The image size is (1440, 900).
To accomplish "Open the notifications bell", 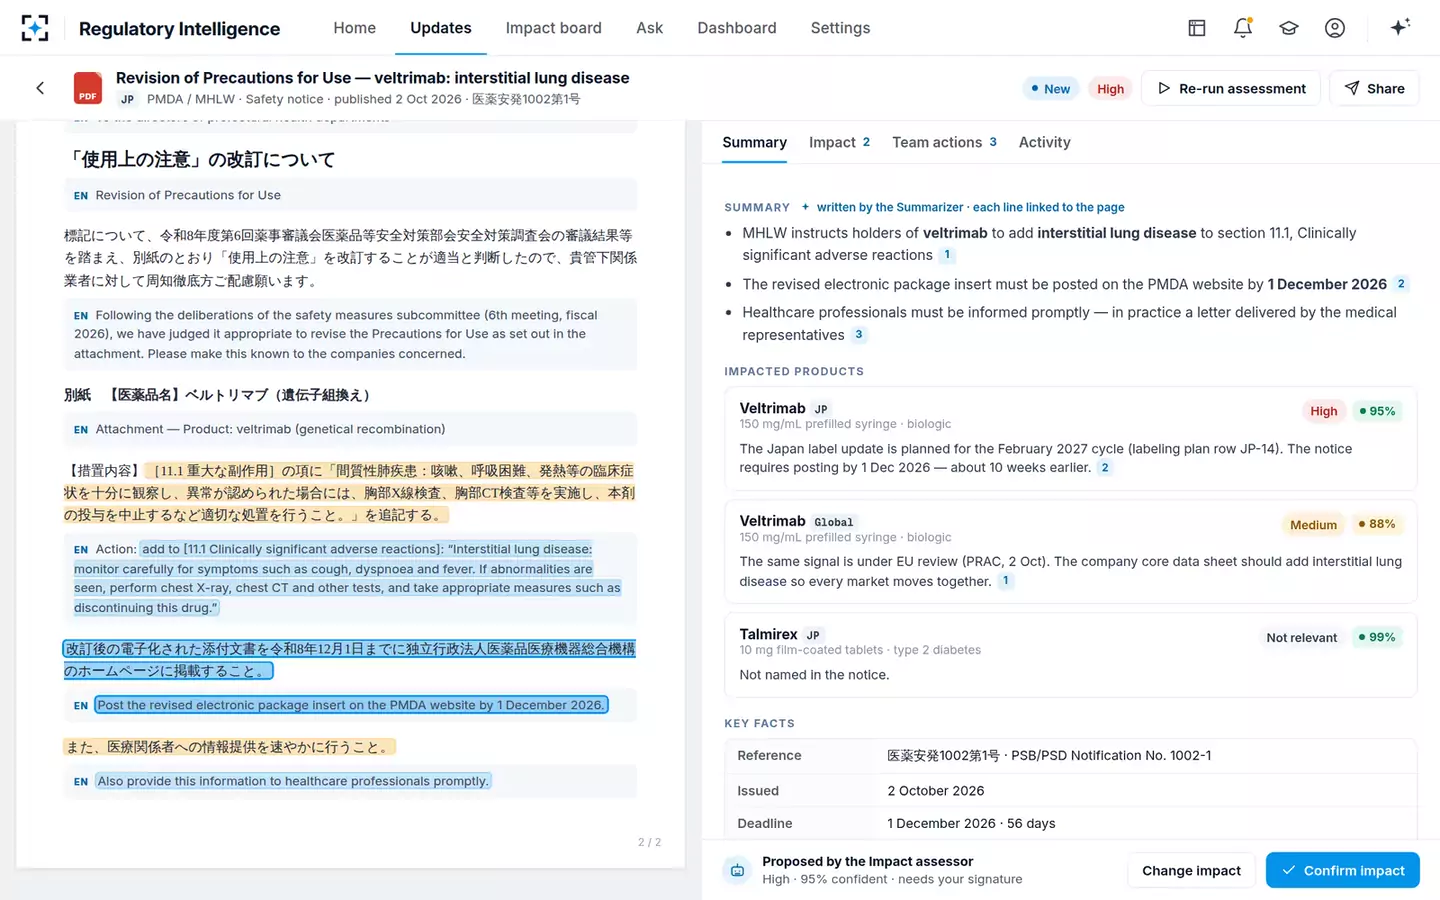I will (1243, 28).
